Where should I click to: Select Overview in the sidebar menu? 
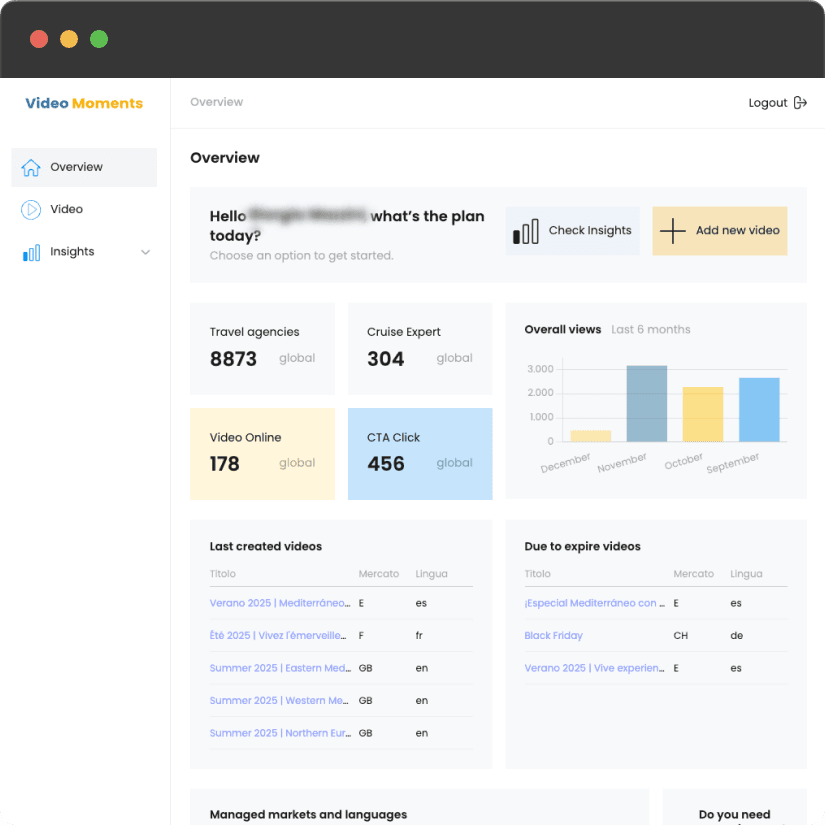76,167
